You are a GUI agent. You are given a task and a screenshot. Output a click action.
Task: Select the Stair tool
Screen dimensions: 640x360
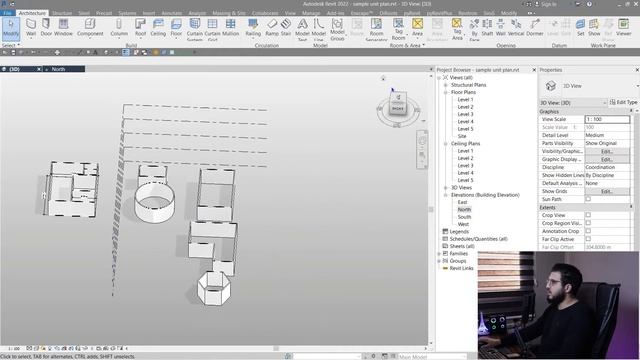(286, 28)
